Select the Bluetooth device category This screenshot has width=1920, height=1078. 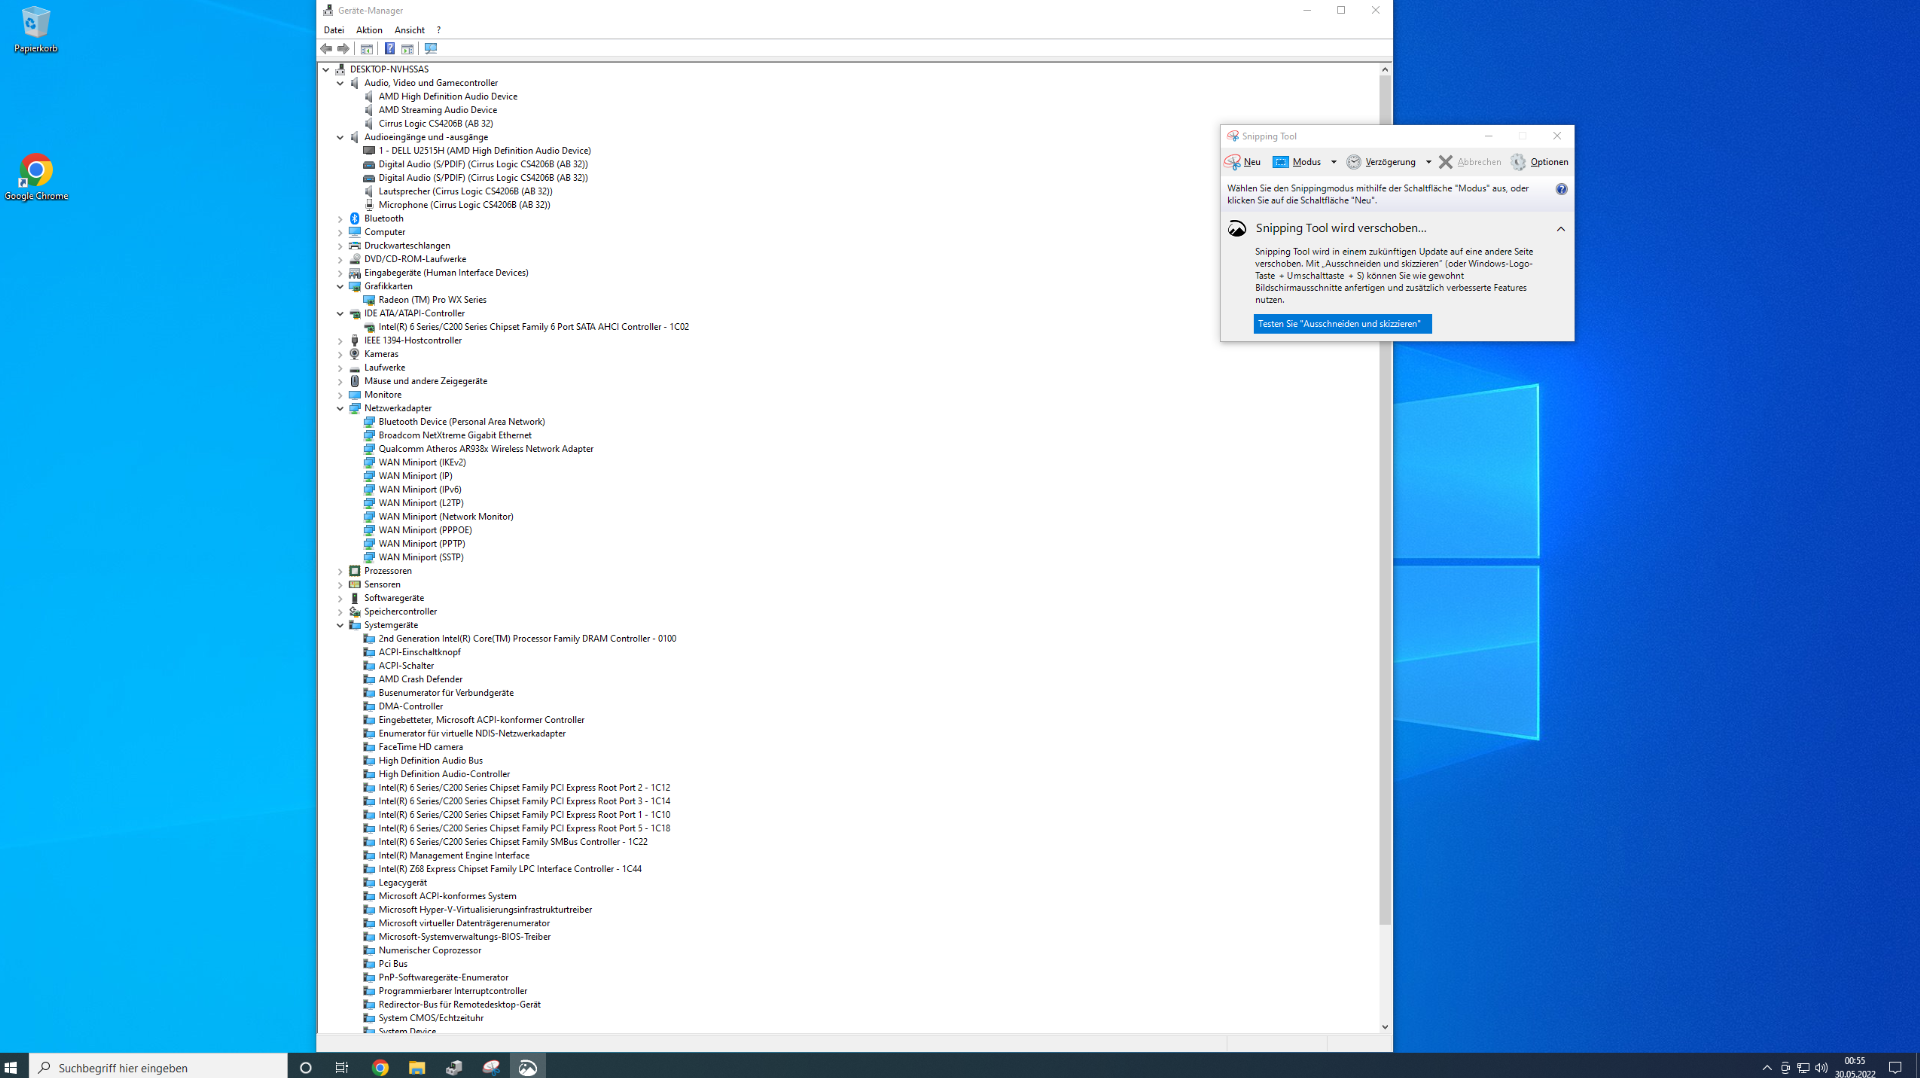(x=384, y=219)
